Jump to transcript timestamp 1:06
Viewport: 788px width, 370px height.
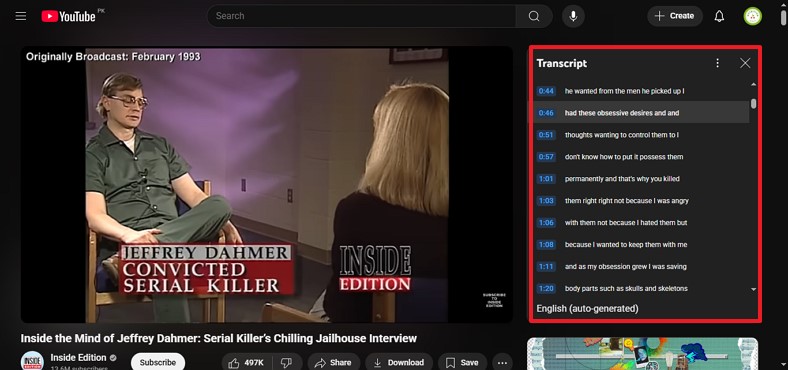click(x=546, y=223)
